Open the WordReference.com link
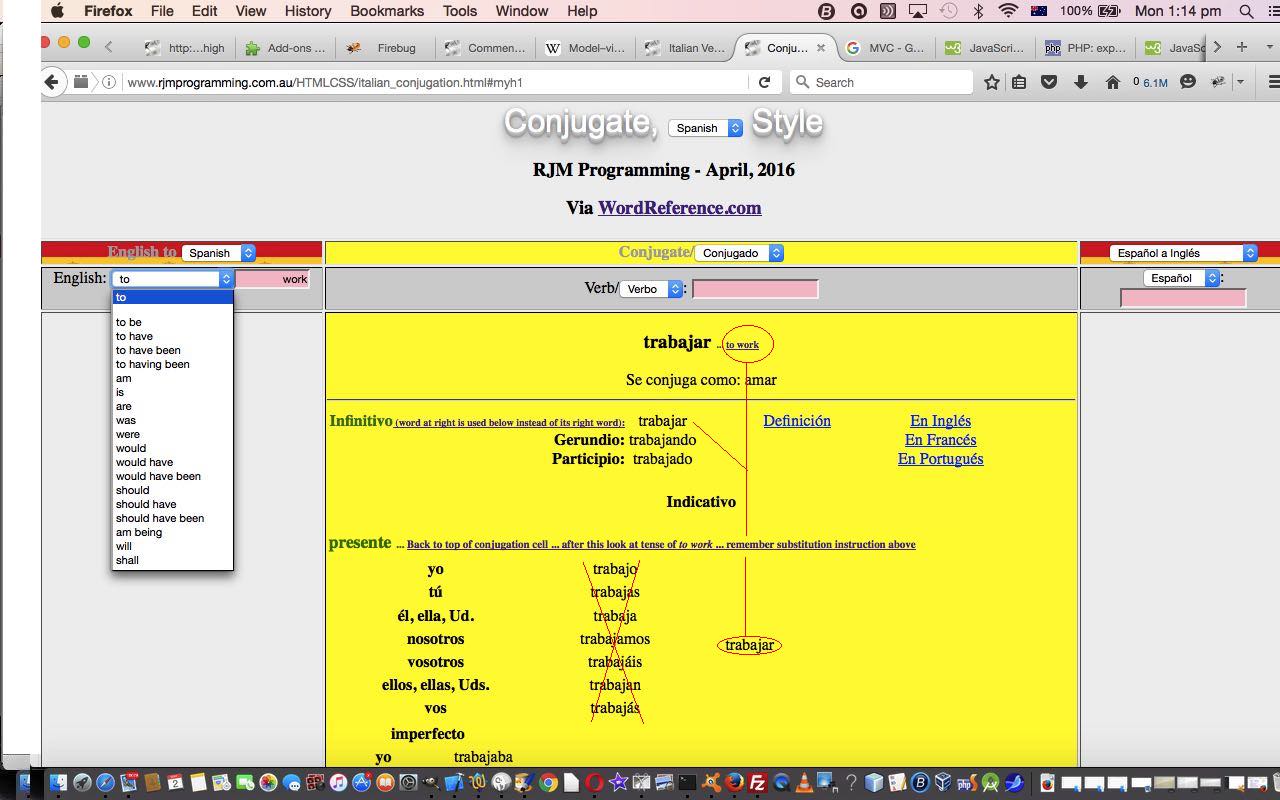Image resolution: width=1280 pixels, height=800 pixels. click(x=679, y=208)
